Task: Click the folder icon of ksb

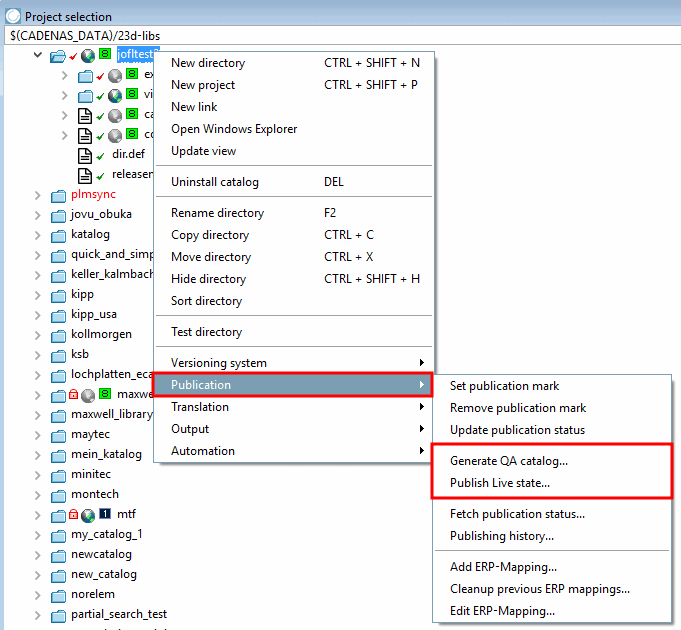Action: click(58, 356)
